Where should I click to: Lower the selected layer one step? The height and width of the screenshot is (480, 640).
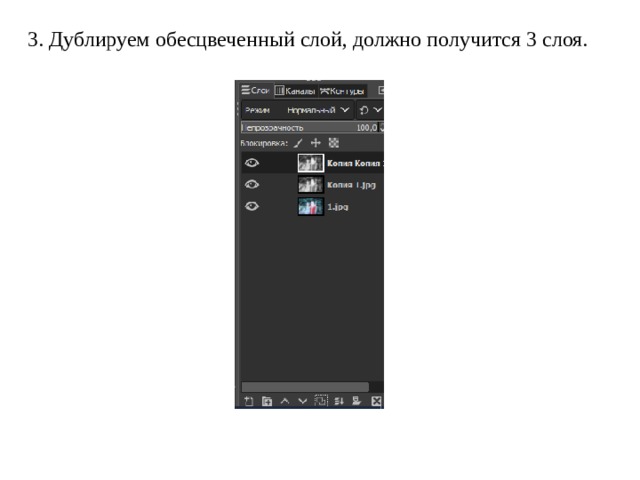click(x=302, y=401)
